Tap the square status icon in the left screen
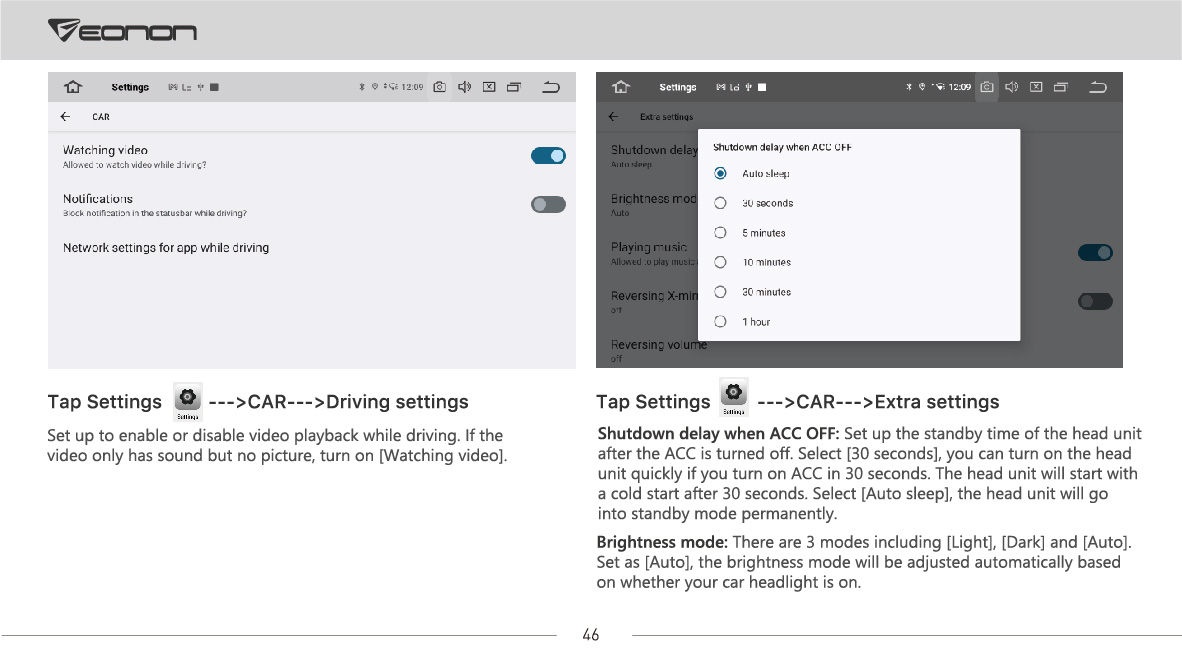The height and width of the screenshot is (650, 1182). click(214, 87)
